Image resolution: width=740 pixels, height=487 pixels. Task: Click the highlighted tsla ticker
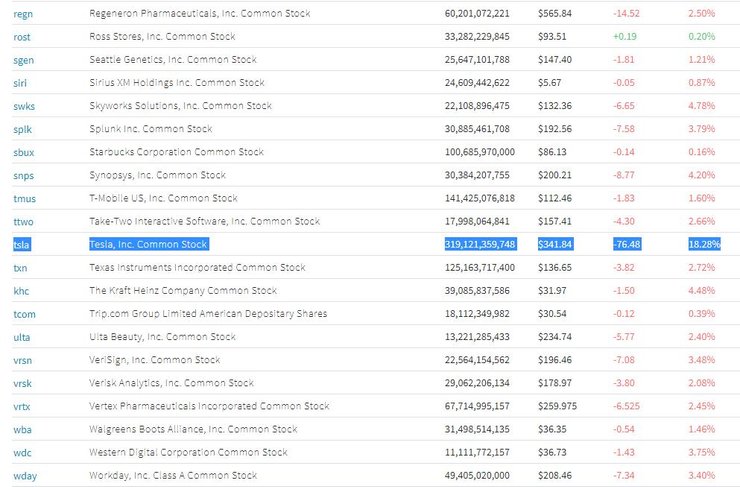22,244
